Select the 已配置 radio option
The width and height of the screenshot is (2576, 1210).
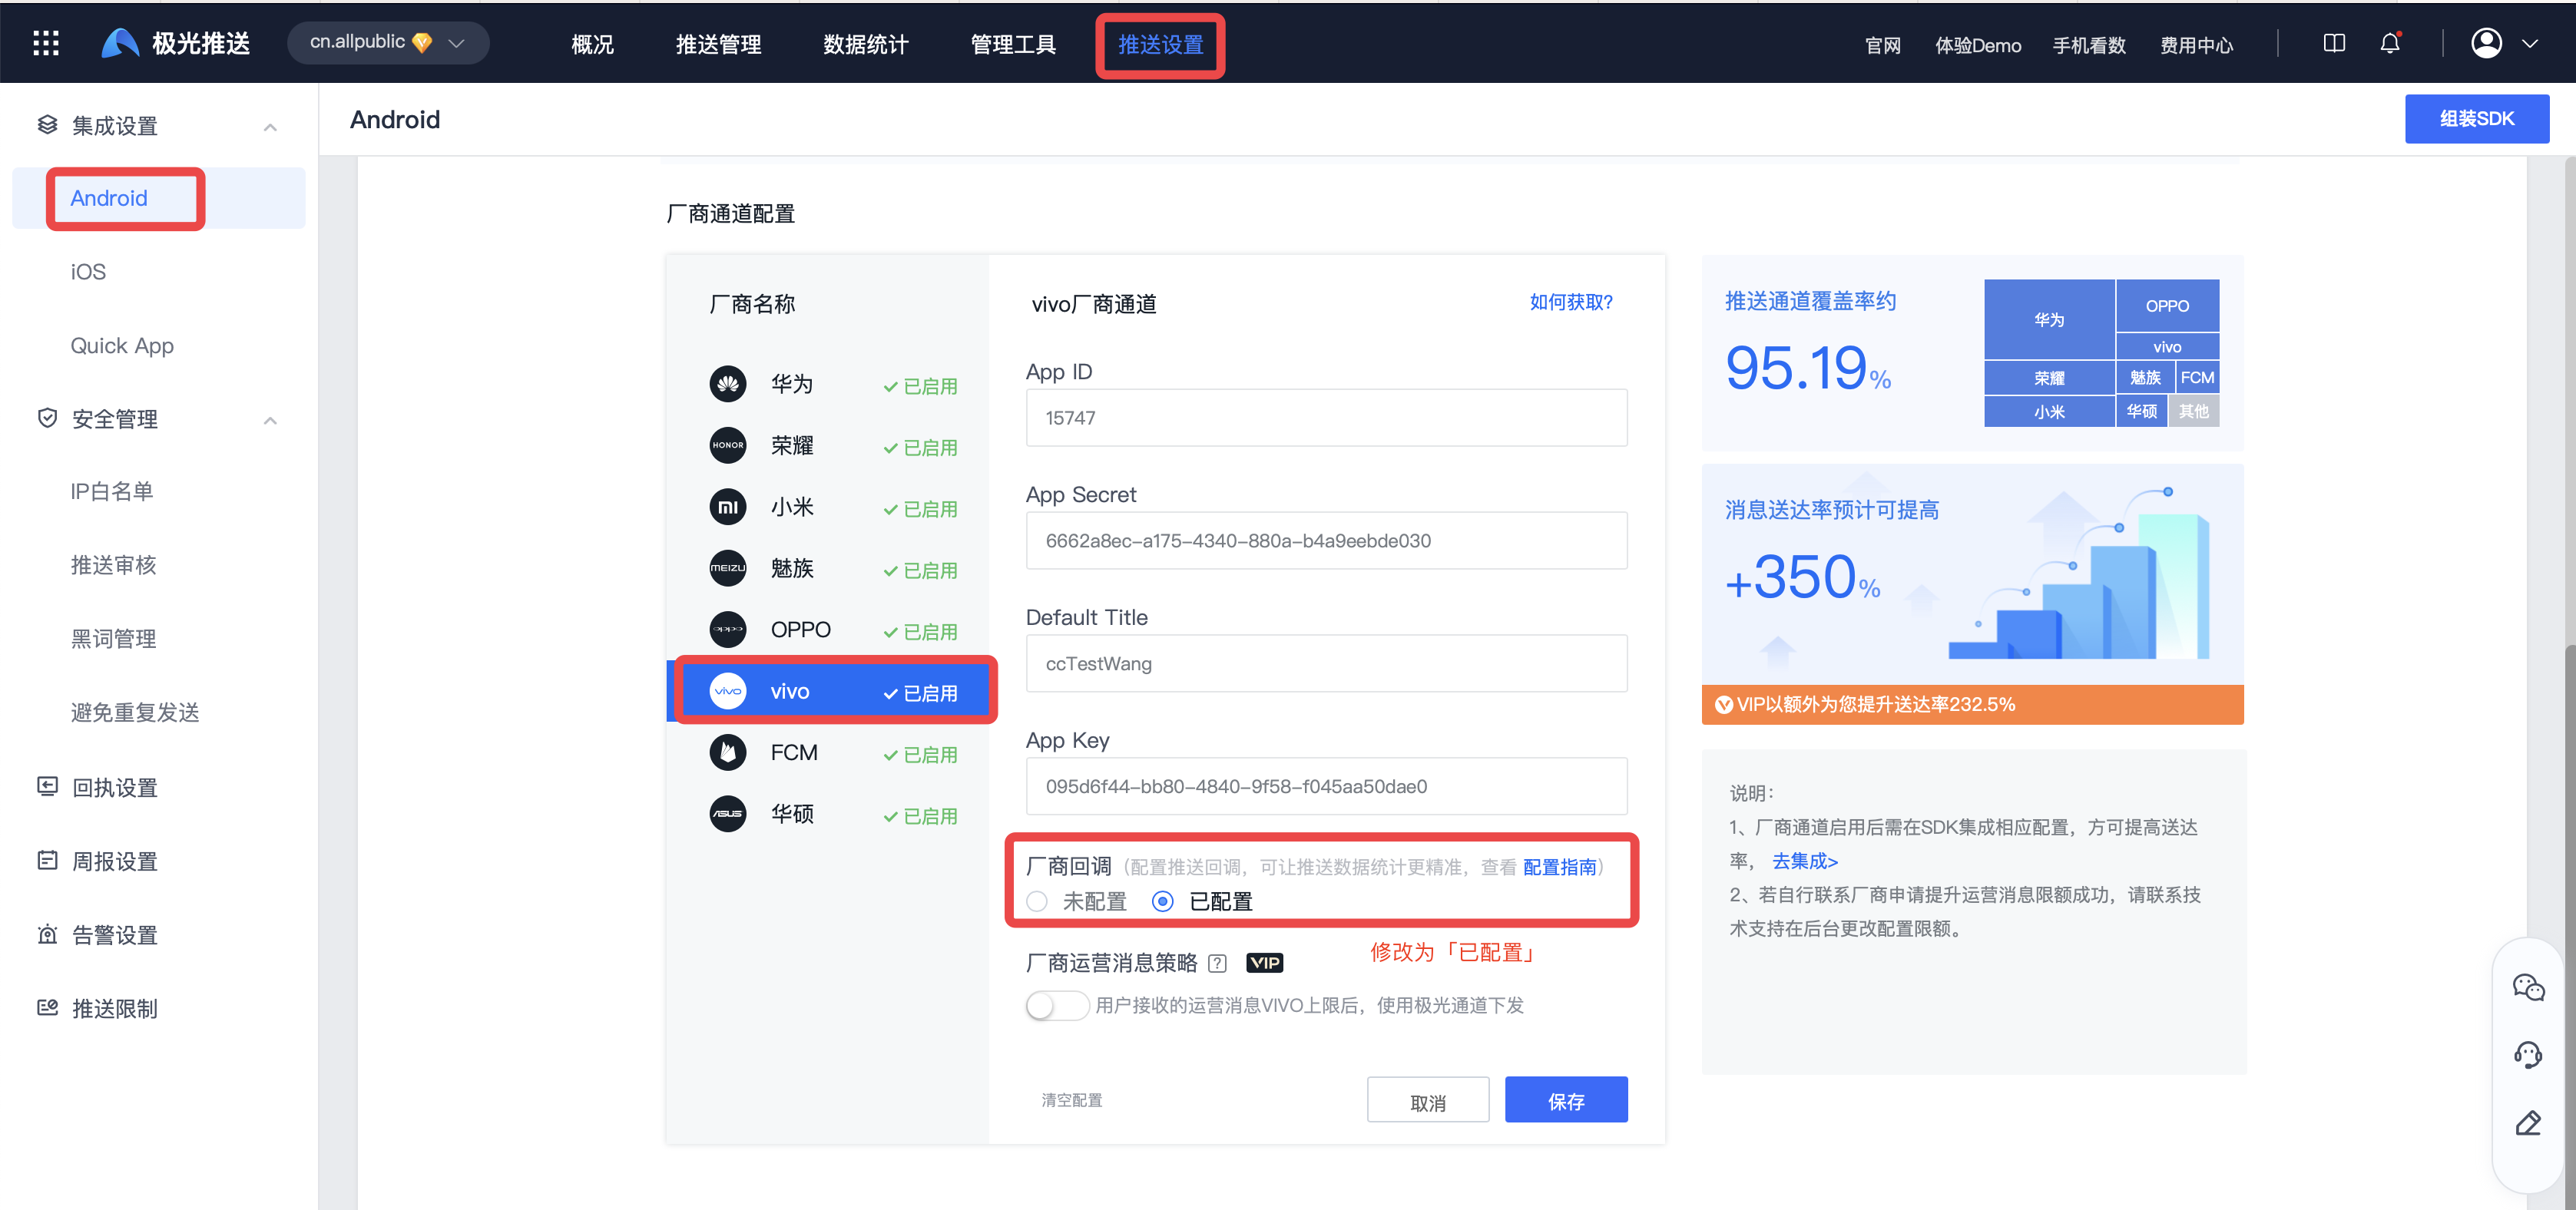click(x=1162, y=901)
